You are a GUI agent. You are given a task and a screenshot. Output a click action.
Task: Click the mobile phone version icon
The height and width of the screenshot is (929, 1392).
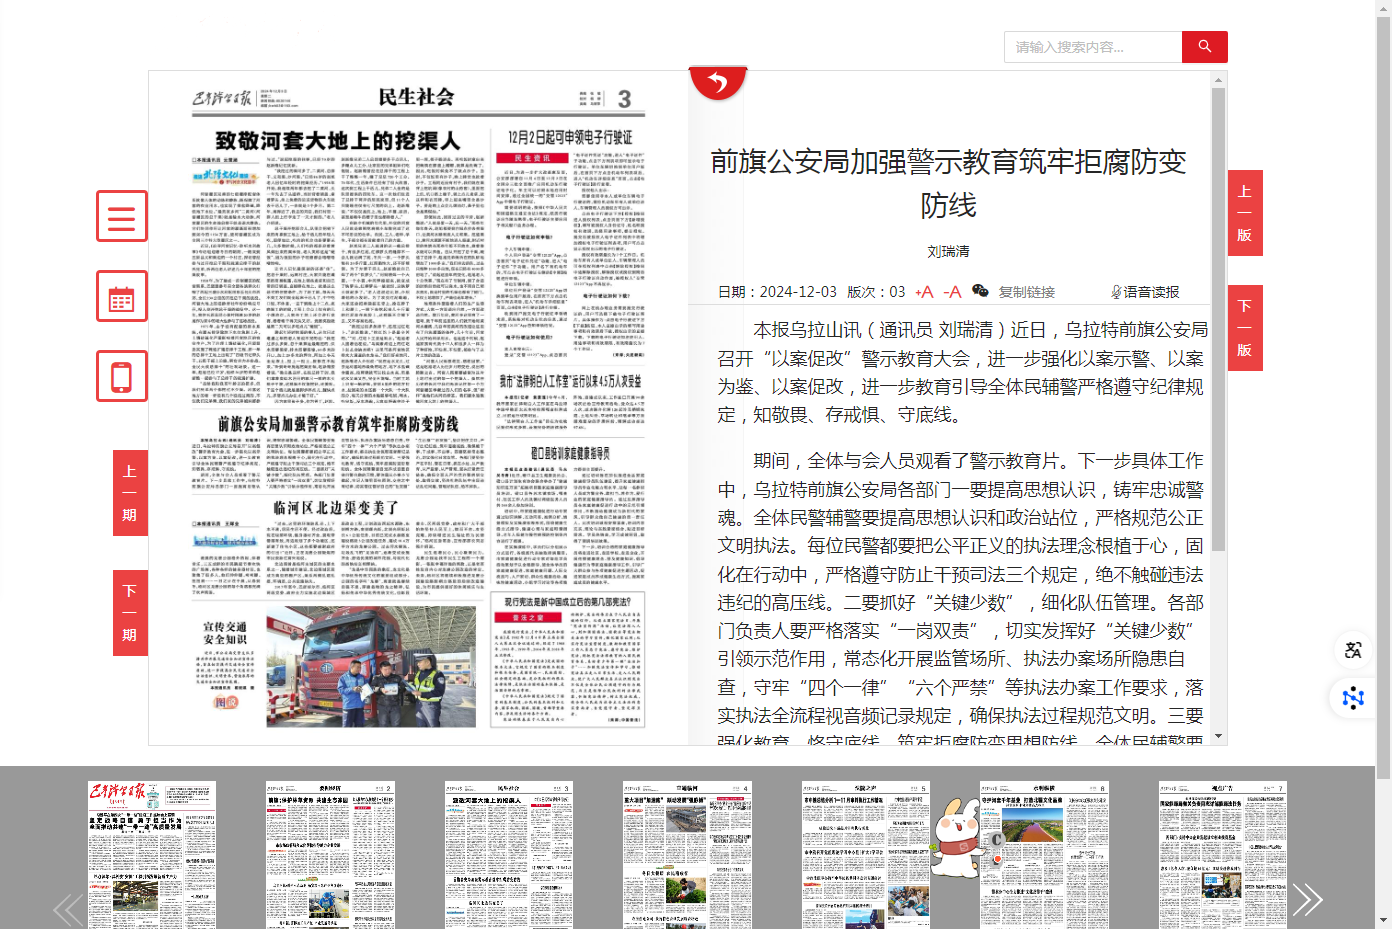pyautogui.click(x=122, y=376)
